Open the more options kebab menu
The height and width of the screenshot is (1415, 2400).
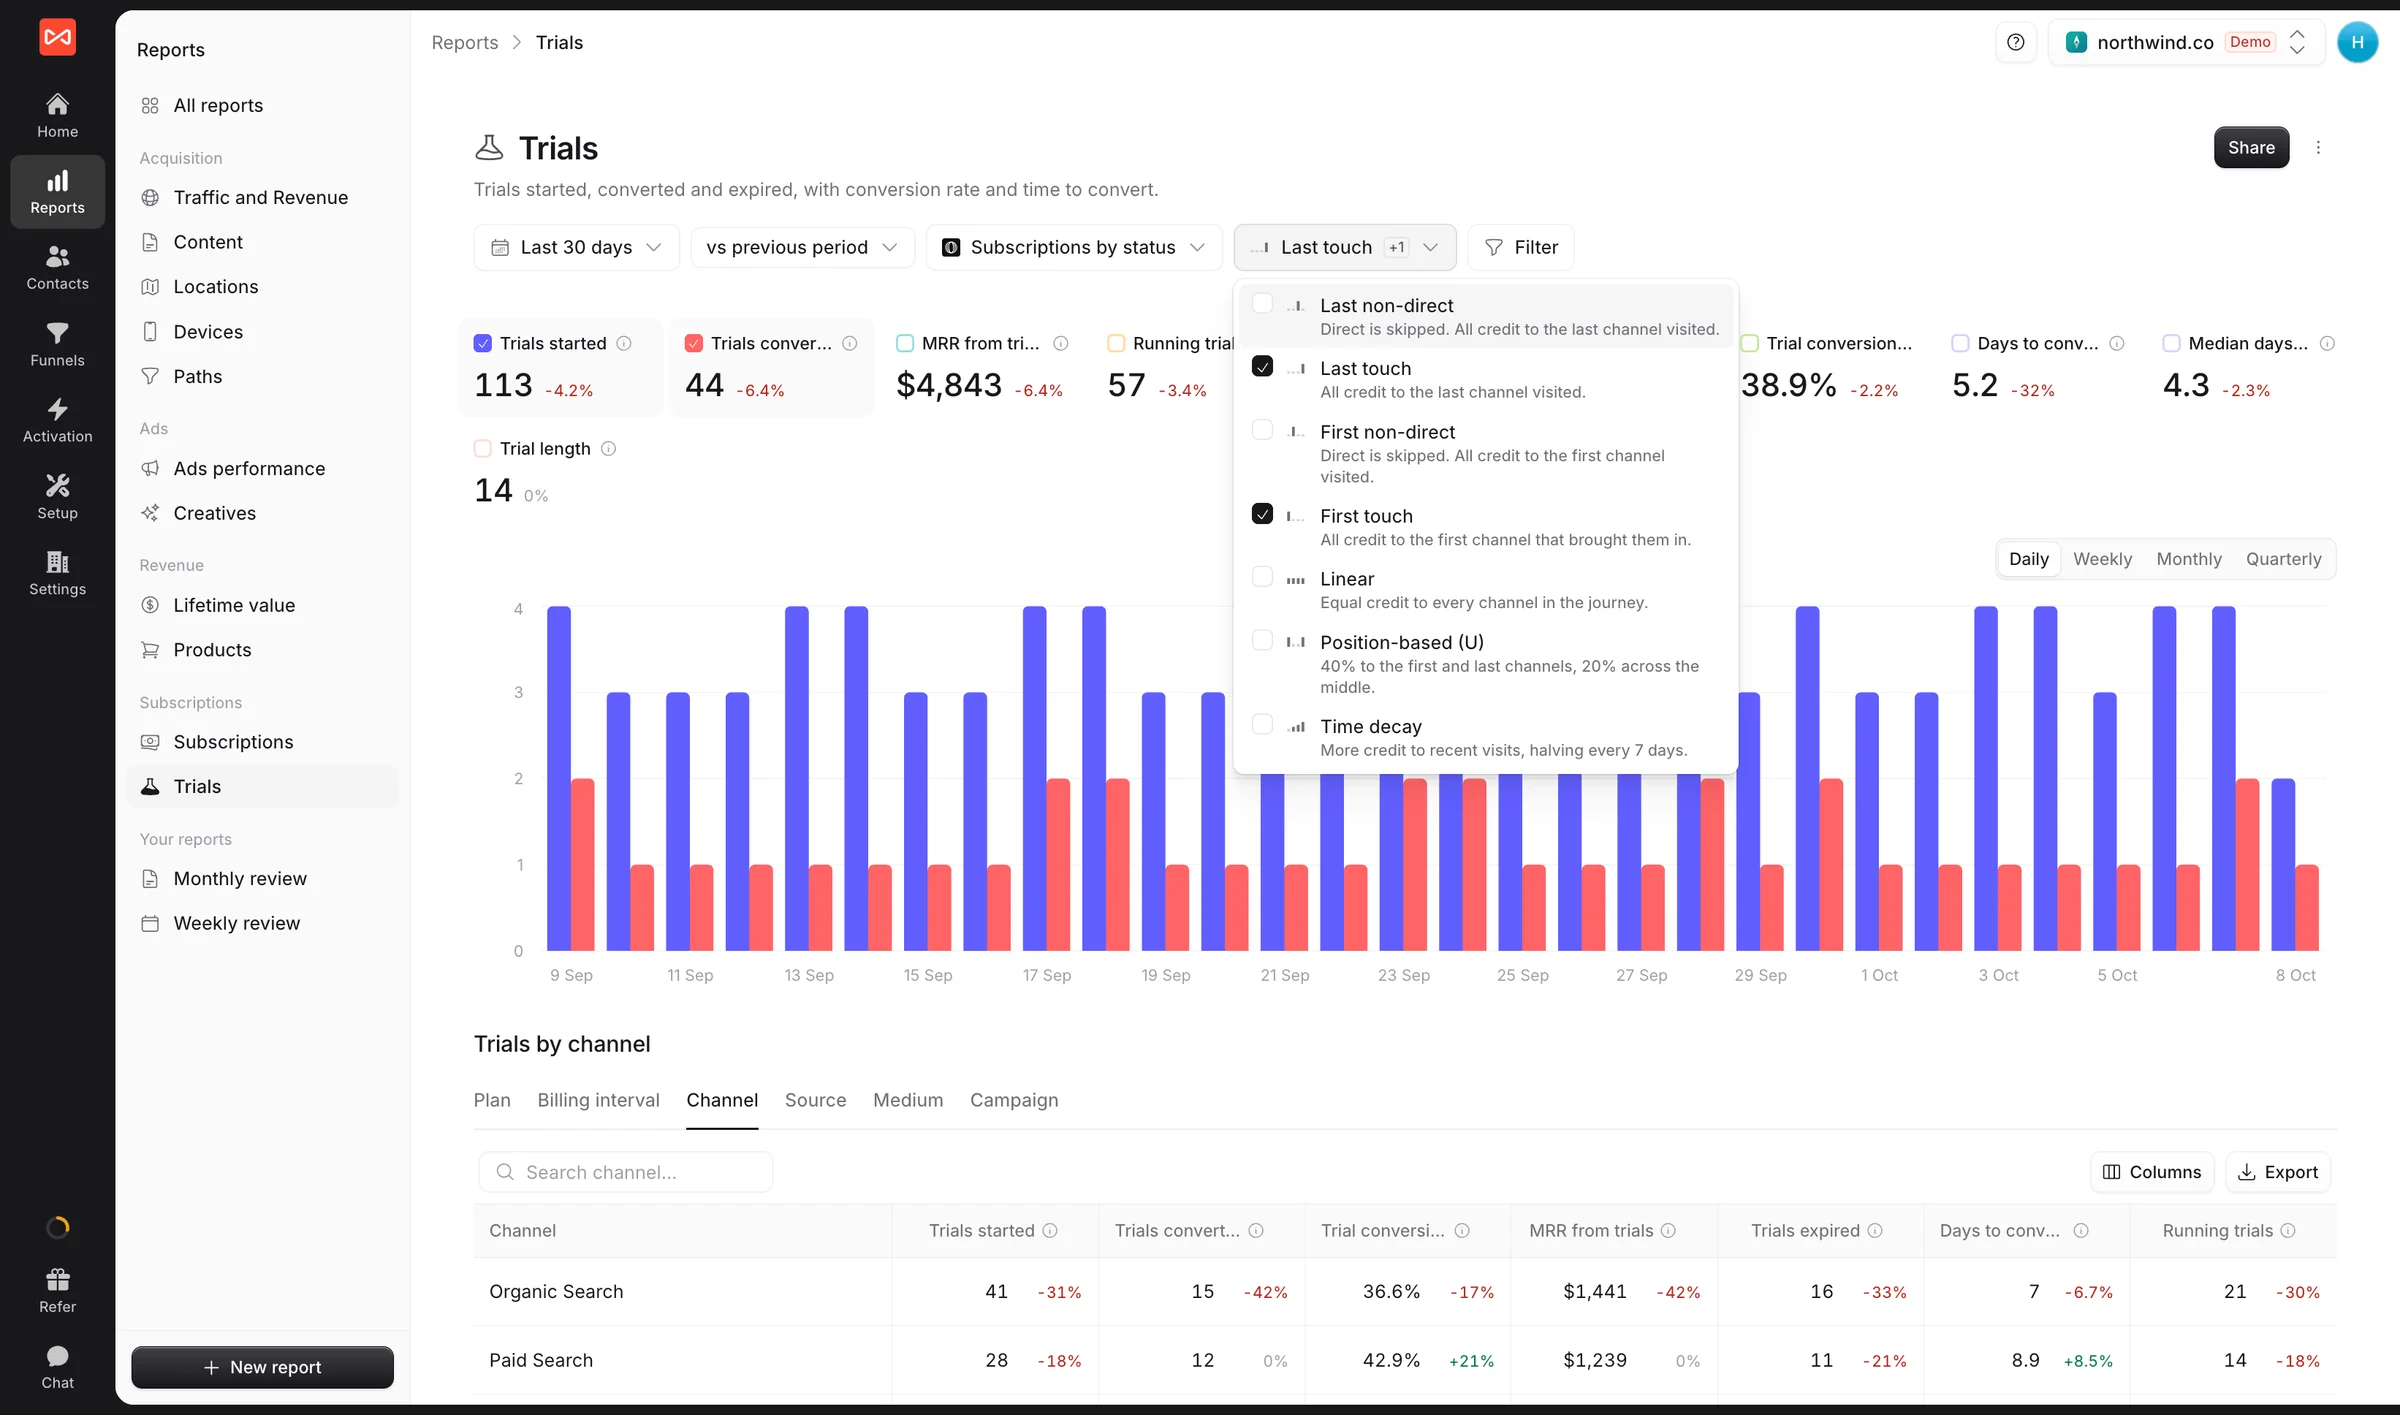coord(2318,147)
